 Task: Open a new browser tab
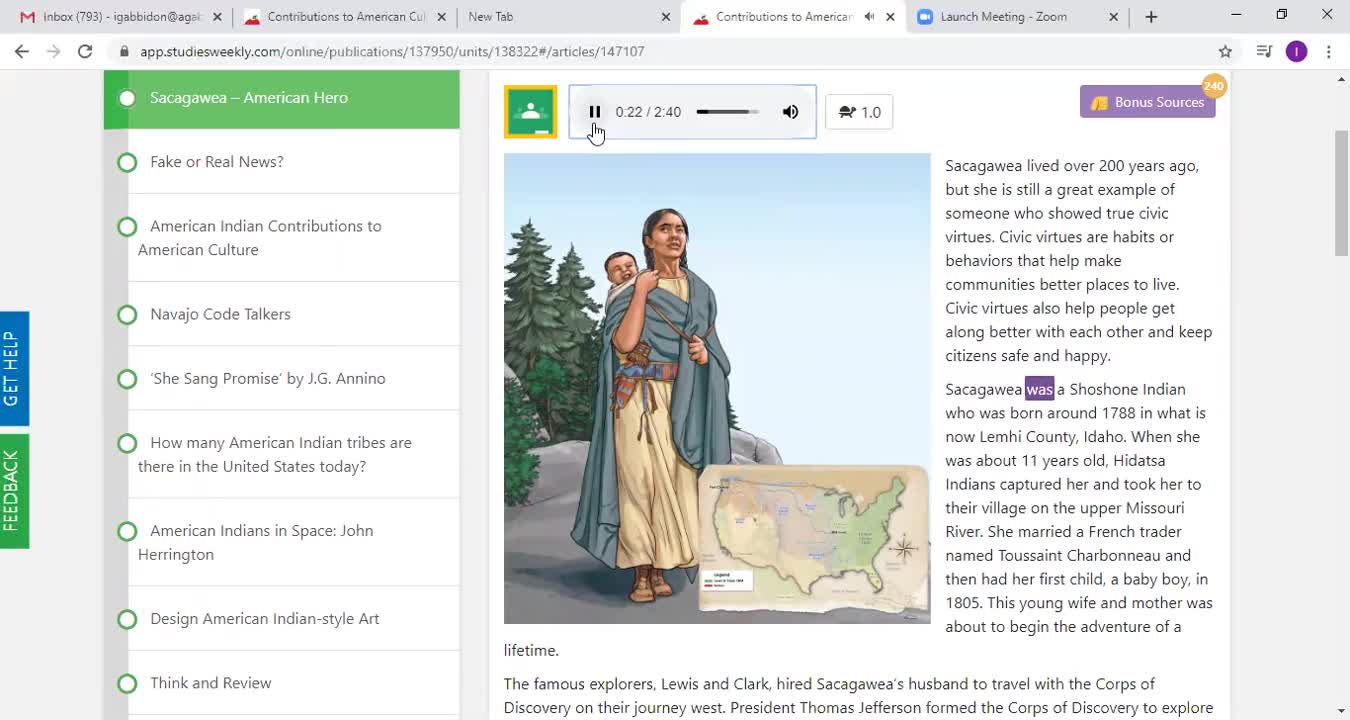pyautogui.click(x=1151, y=17)
